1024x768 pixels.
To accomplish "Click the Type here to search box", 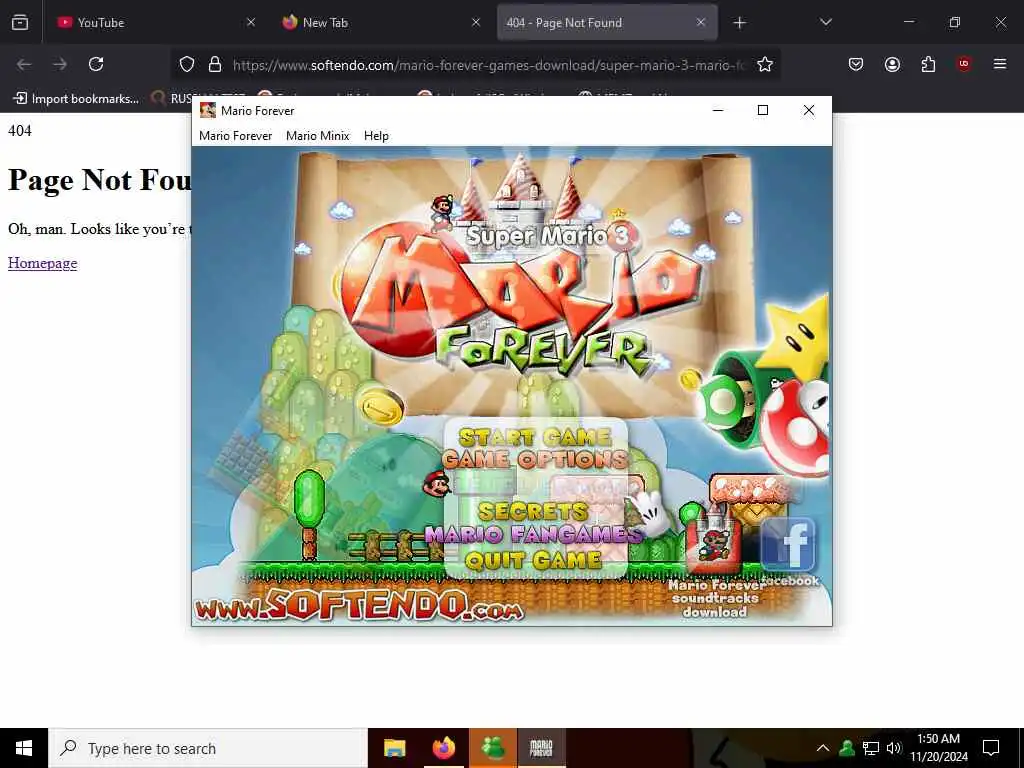I will 208,748.
